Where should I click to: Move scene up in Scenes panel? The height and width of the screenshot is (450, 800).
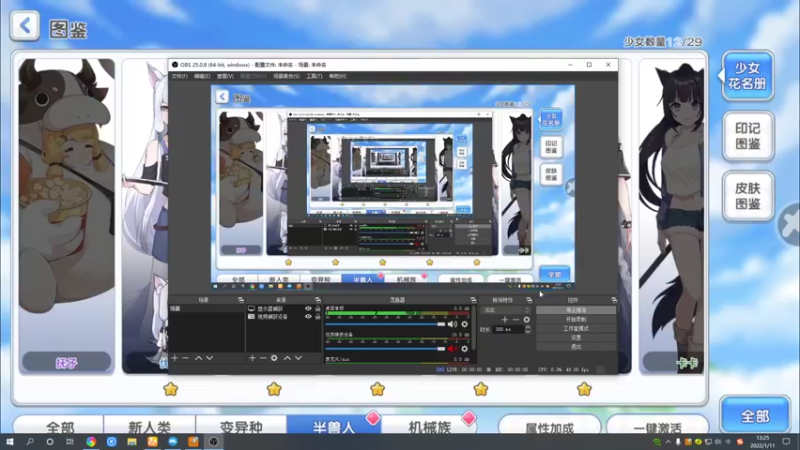198,358
